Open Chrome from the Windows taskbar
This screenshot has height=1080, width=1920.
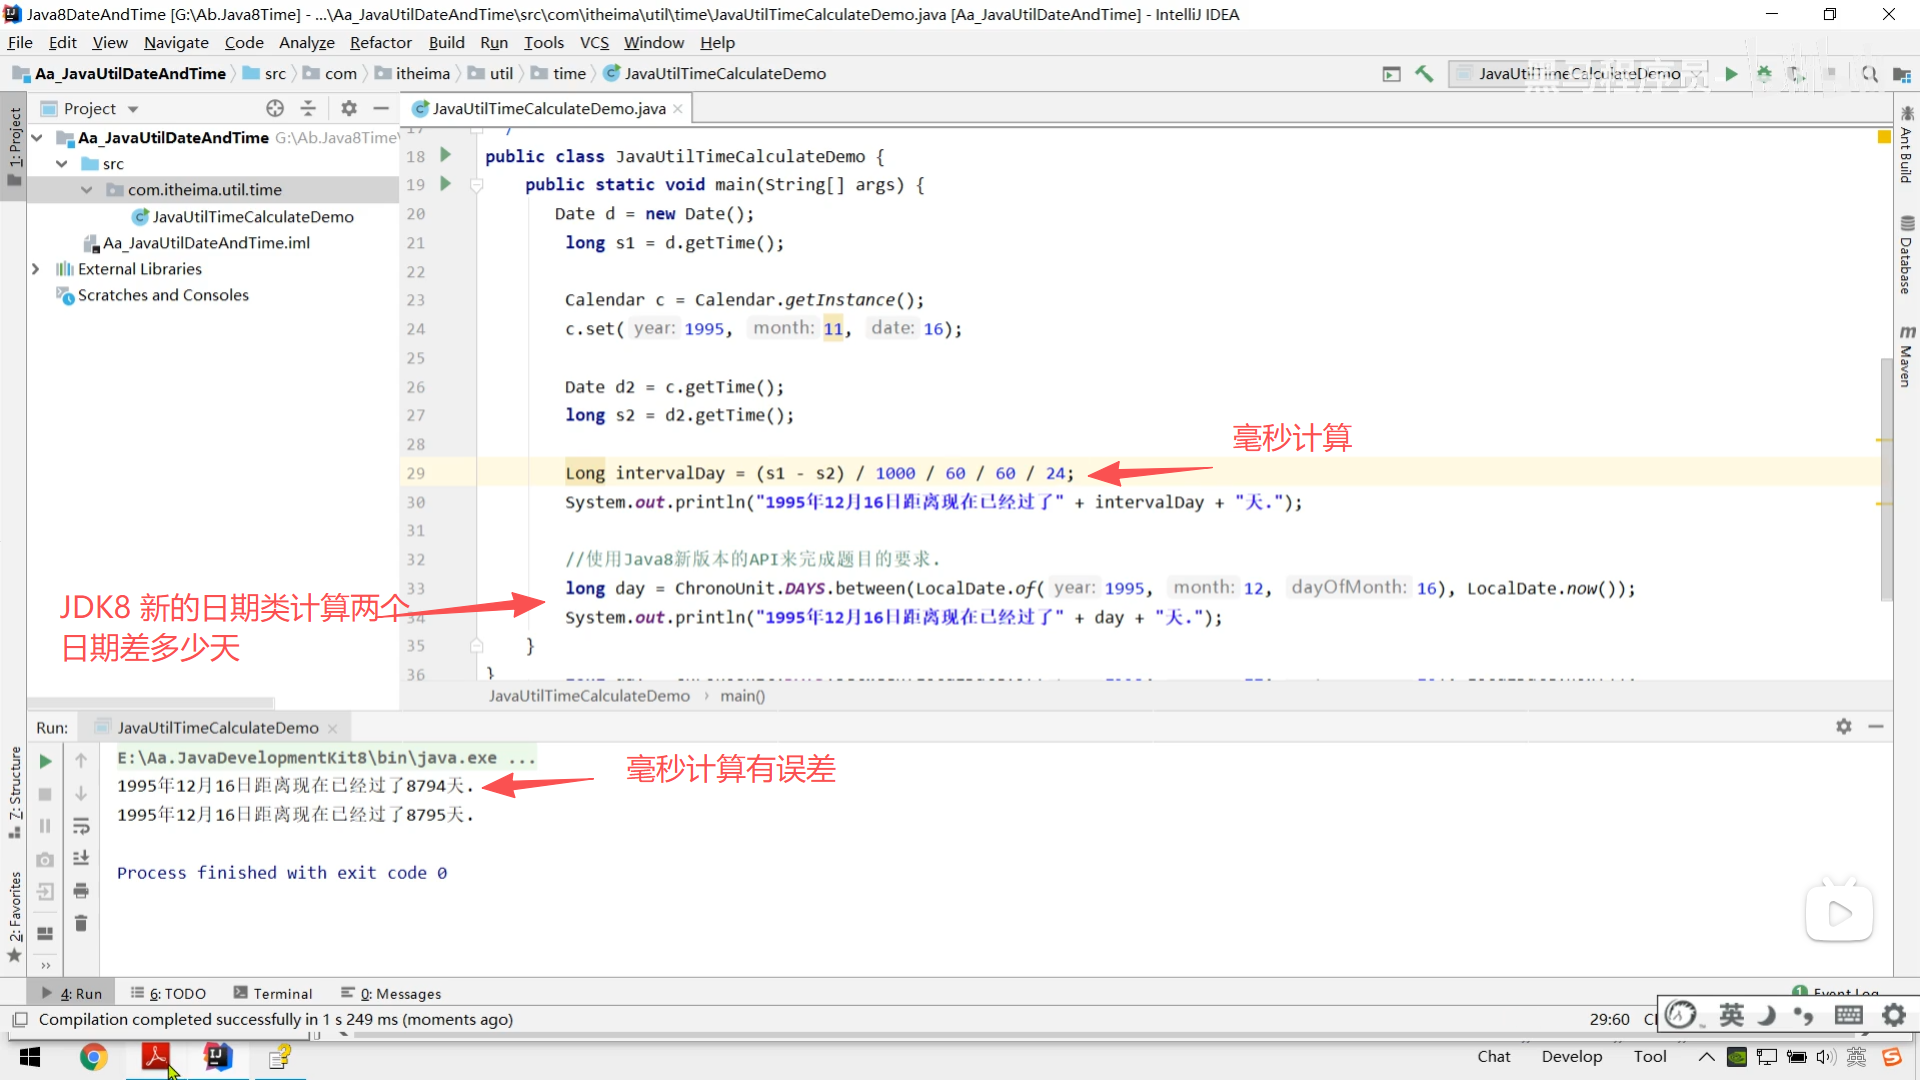click(x=93, y=1057)
